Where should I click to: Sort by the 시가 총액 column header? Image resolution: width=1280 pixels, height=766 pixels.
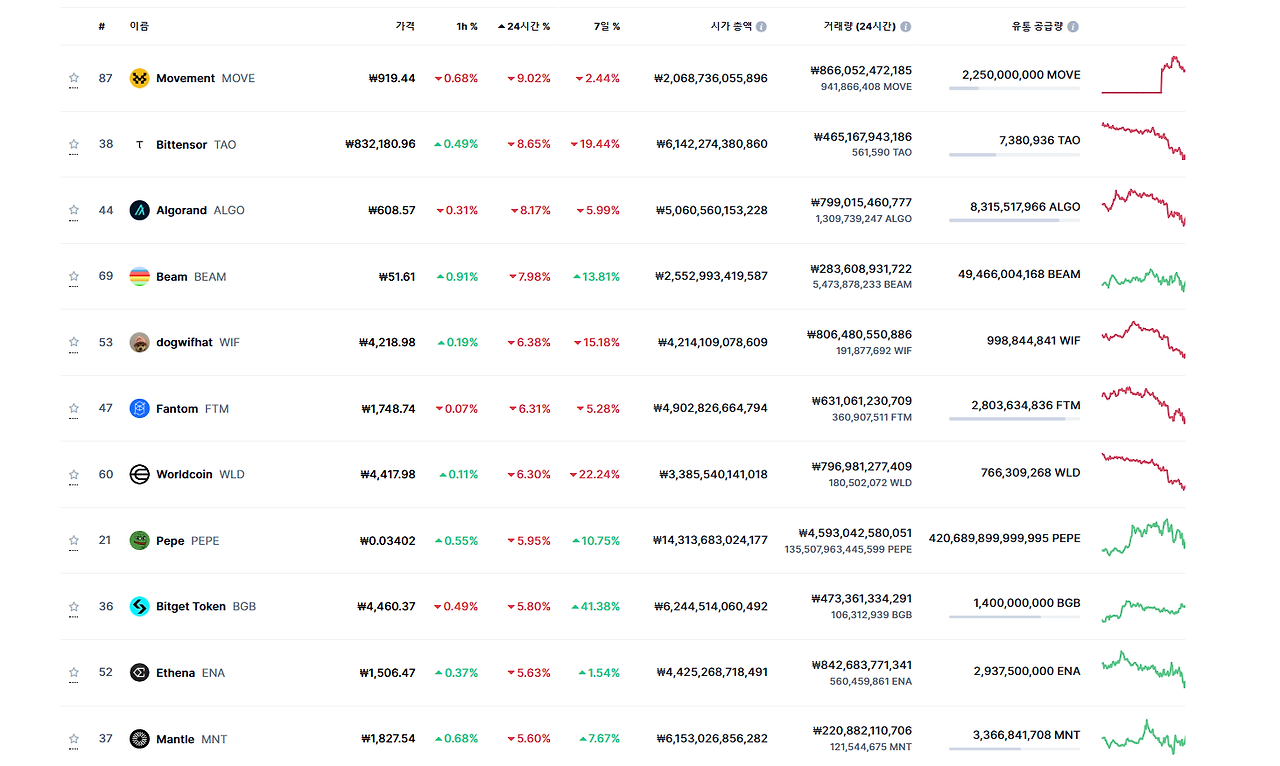pos(730,26)
